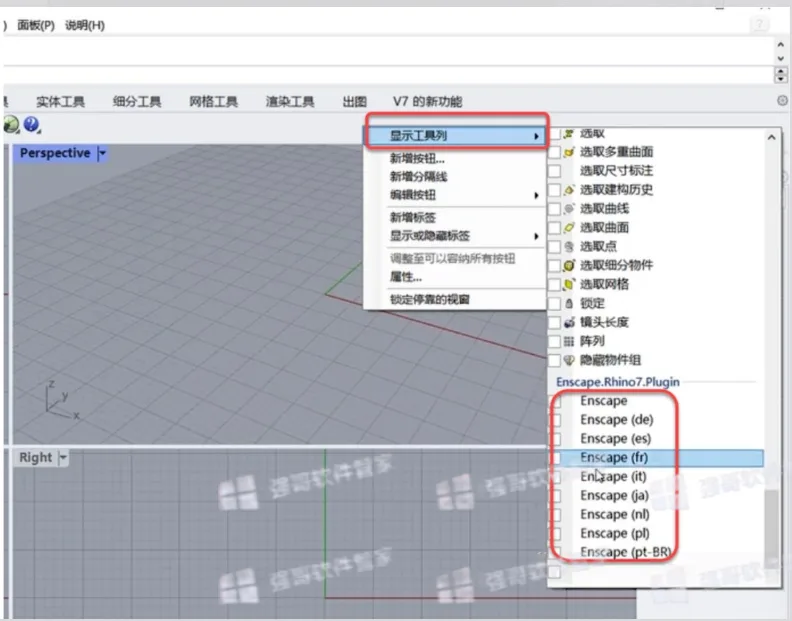Toggle the 选取曲线 checkbox
Screen dimensions: 792x621
[x=555, y=209]
